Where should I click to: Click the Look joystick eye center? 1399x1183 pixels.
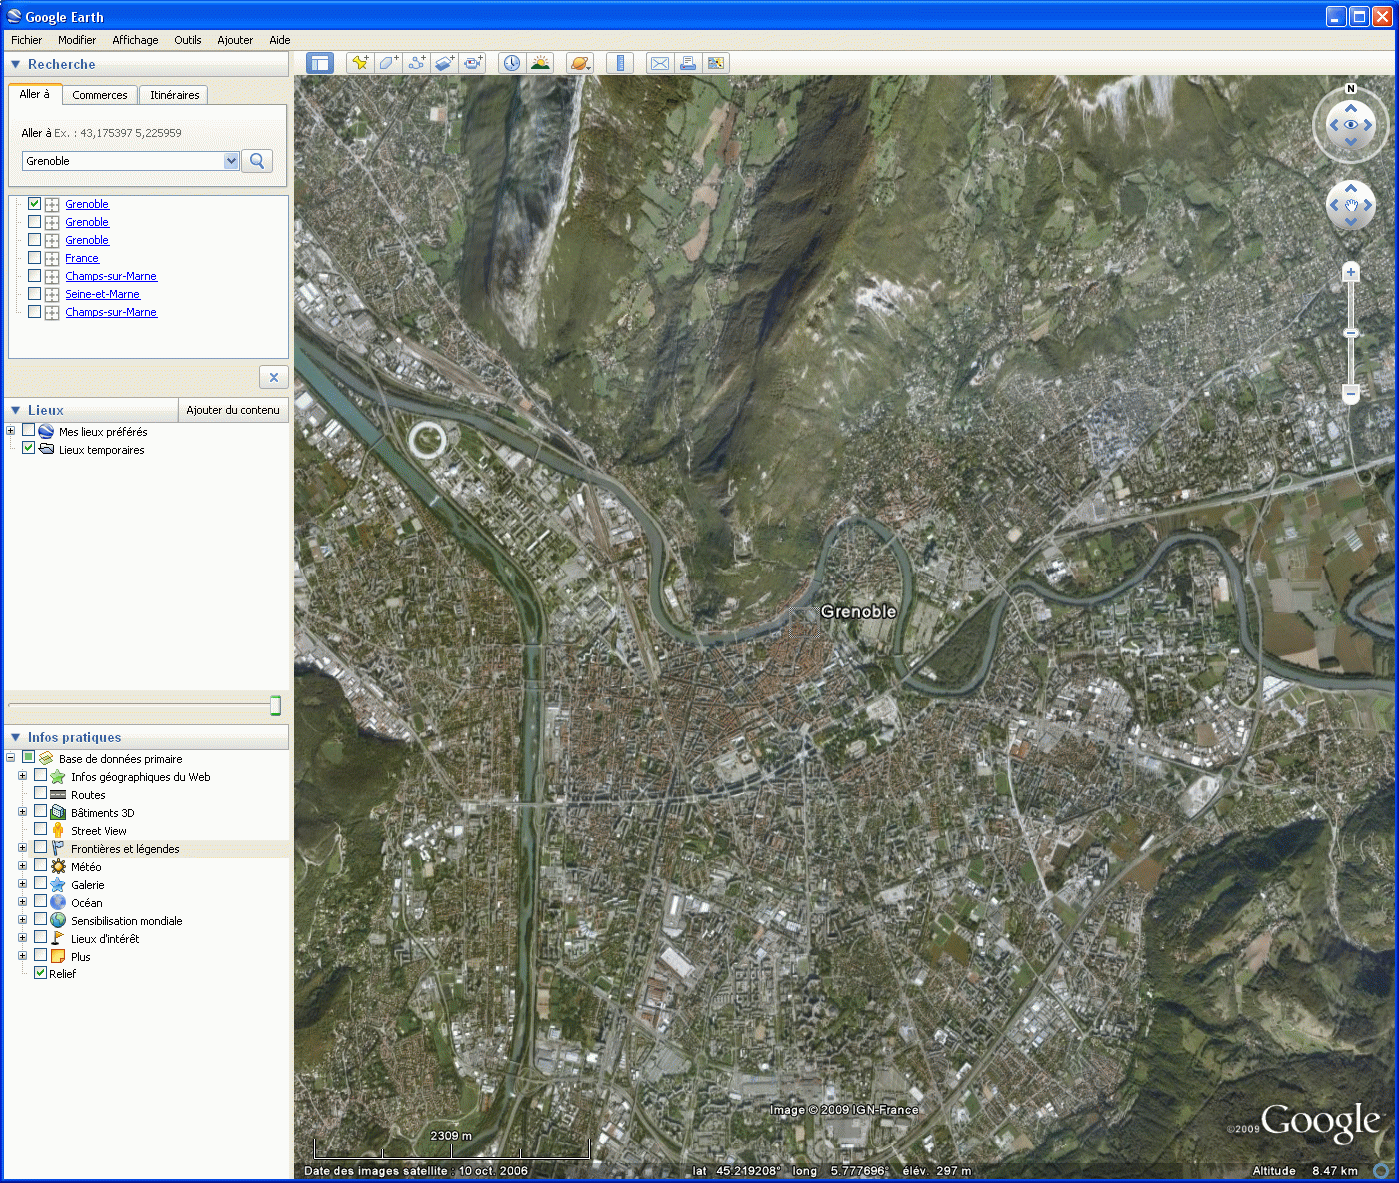tap(1351, 125)
